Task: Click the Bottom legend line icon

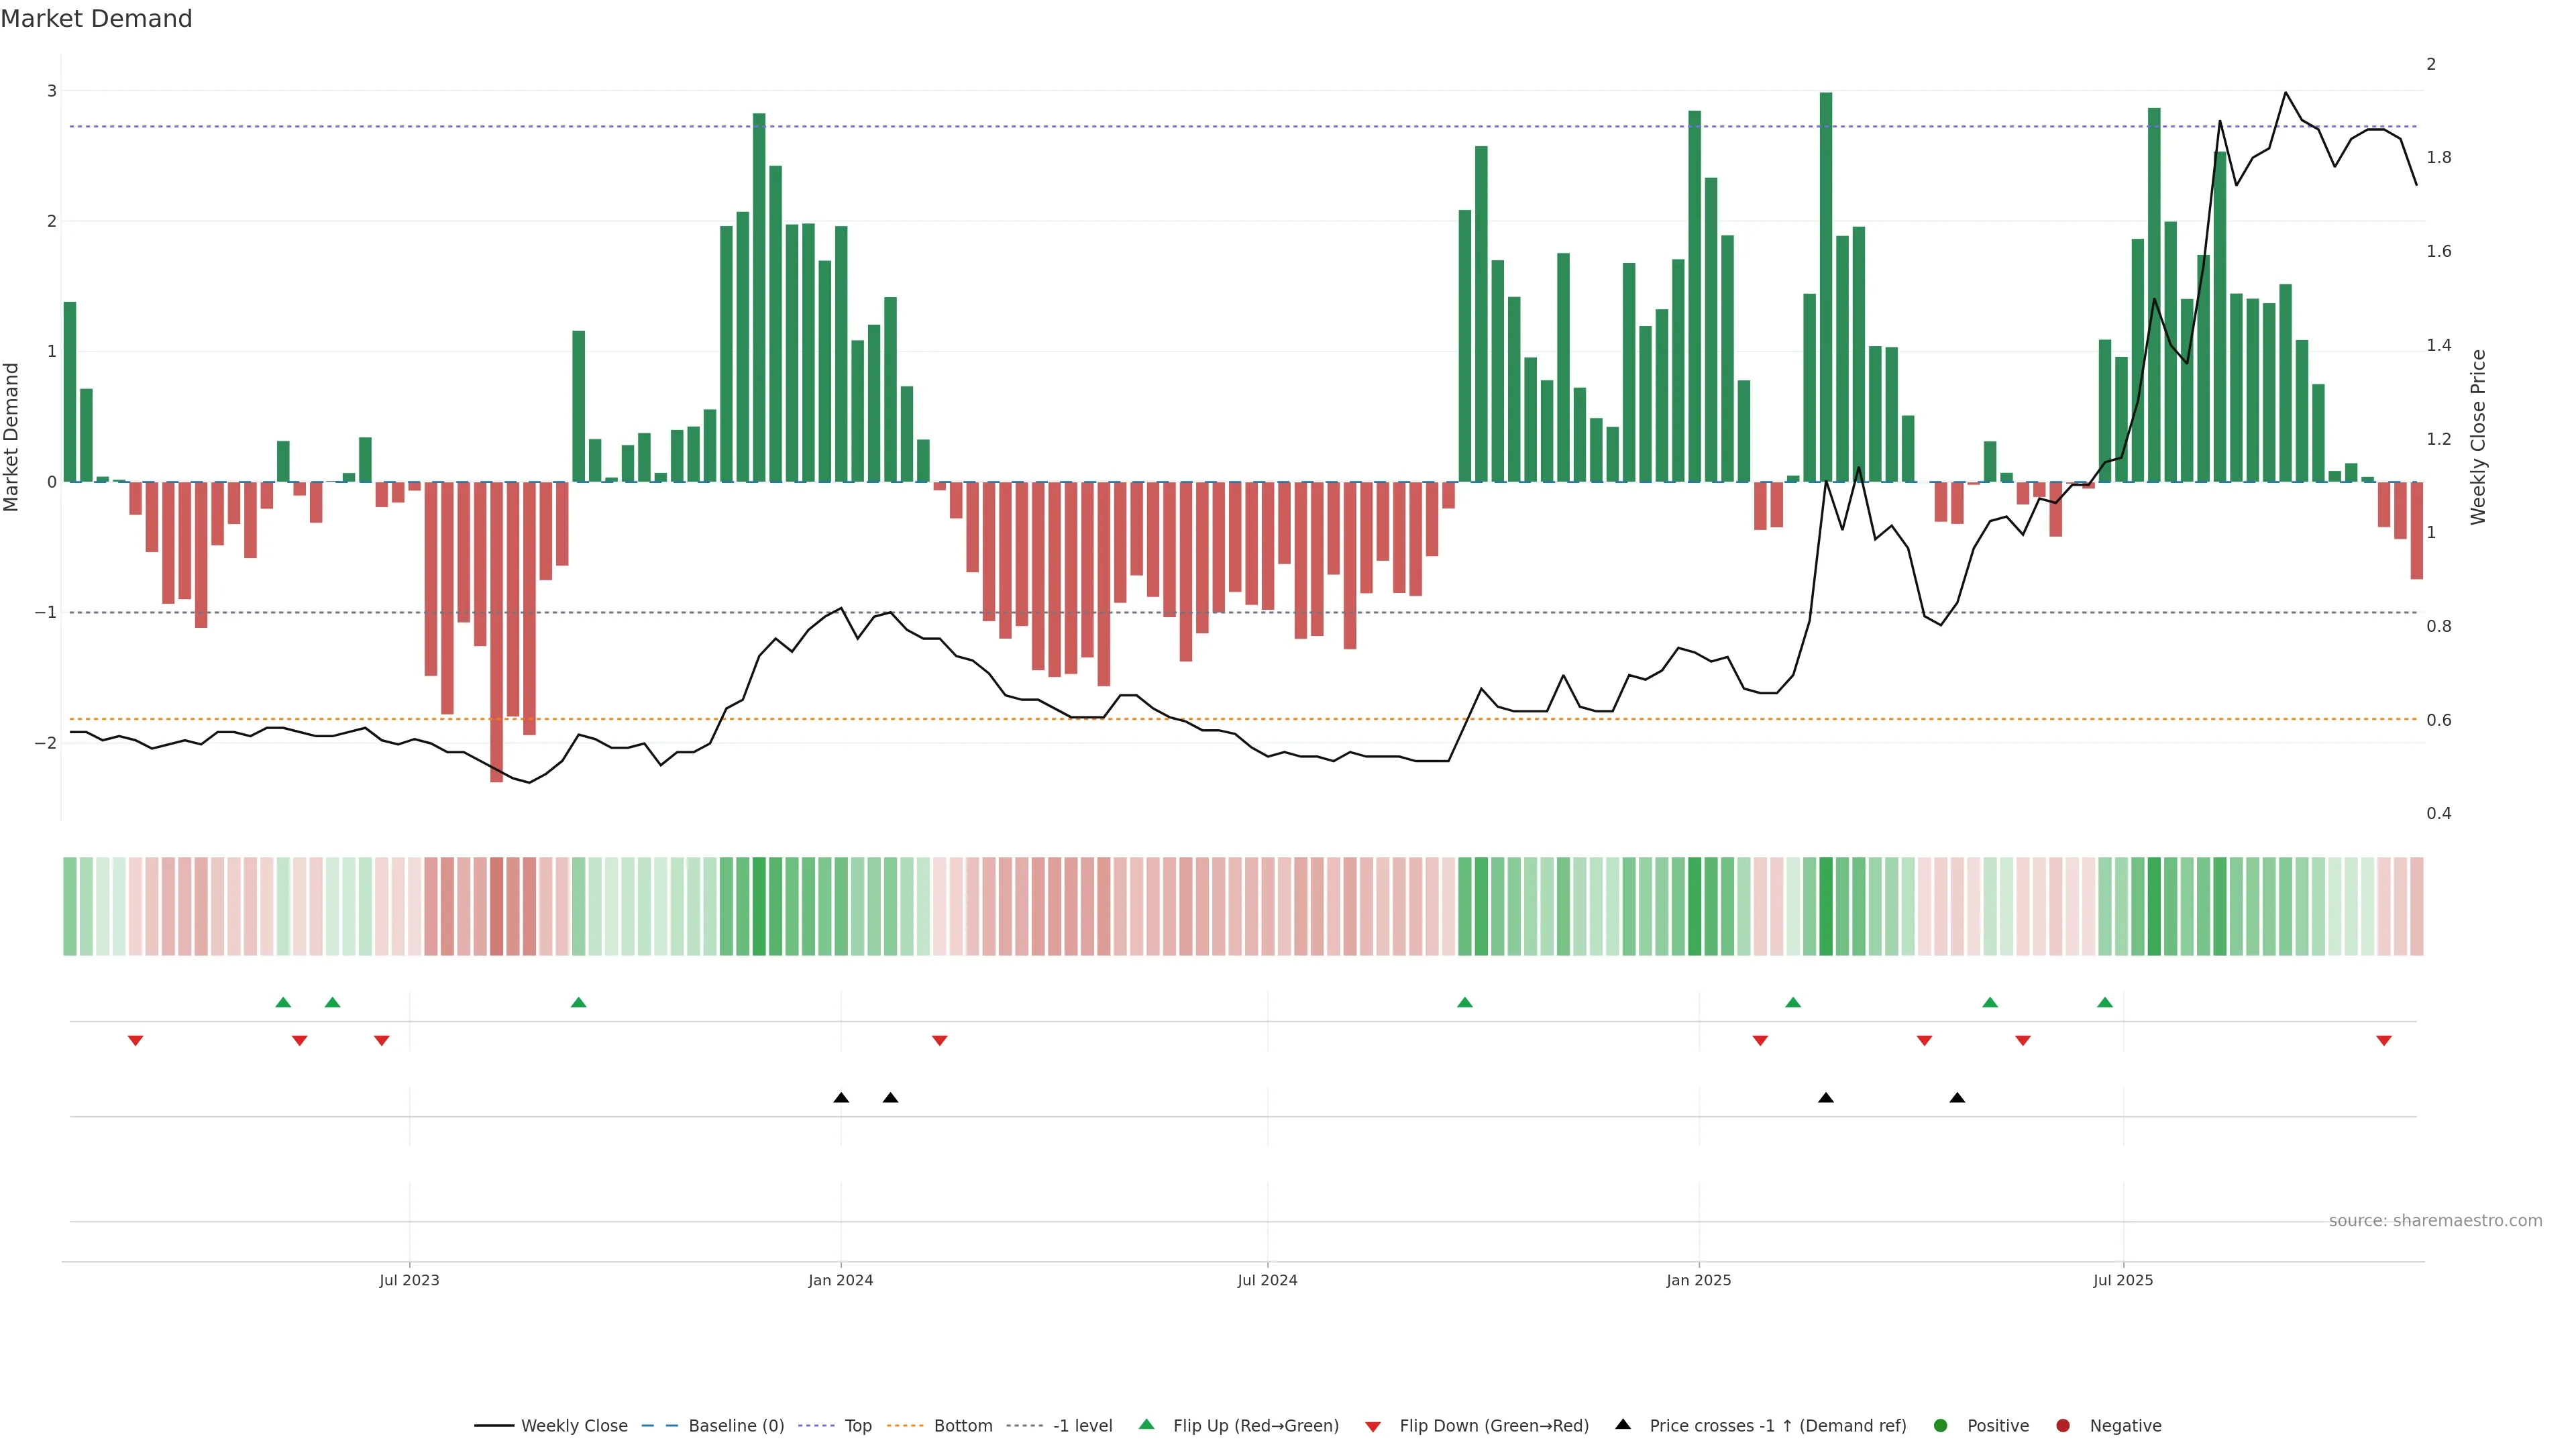Action: pyautogui.click(x=905, y=1426)
